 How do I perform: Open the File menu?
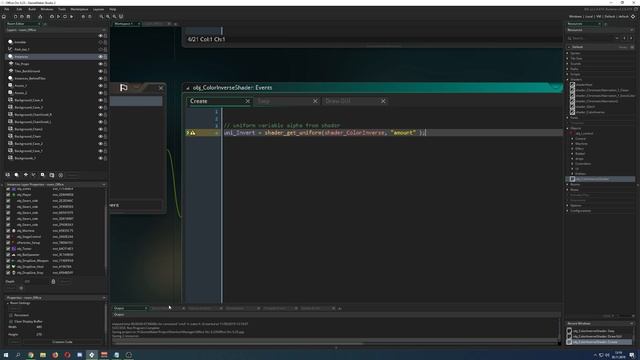click(x=7, y=9)
